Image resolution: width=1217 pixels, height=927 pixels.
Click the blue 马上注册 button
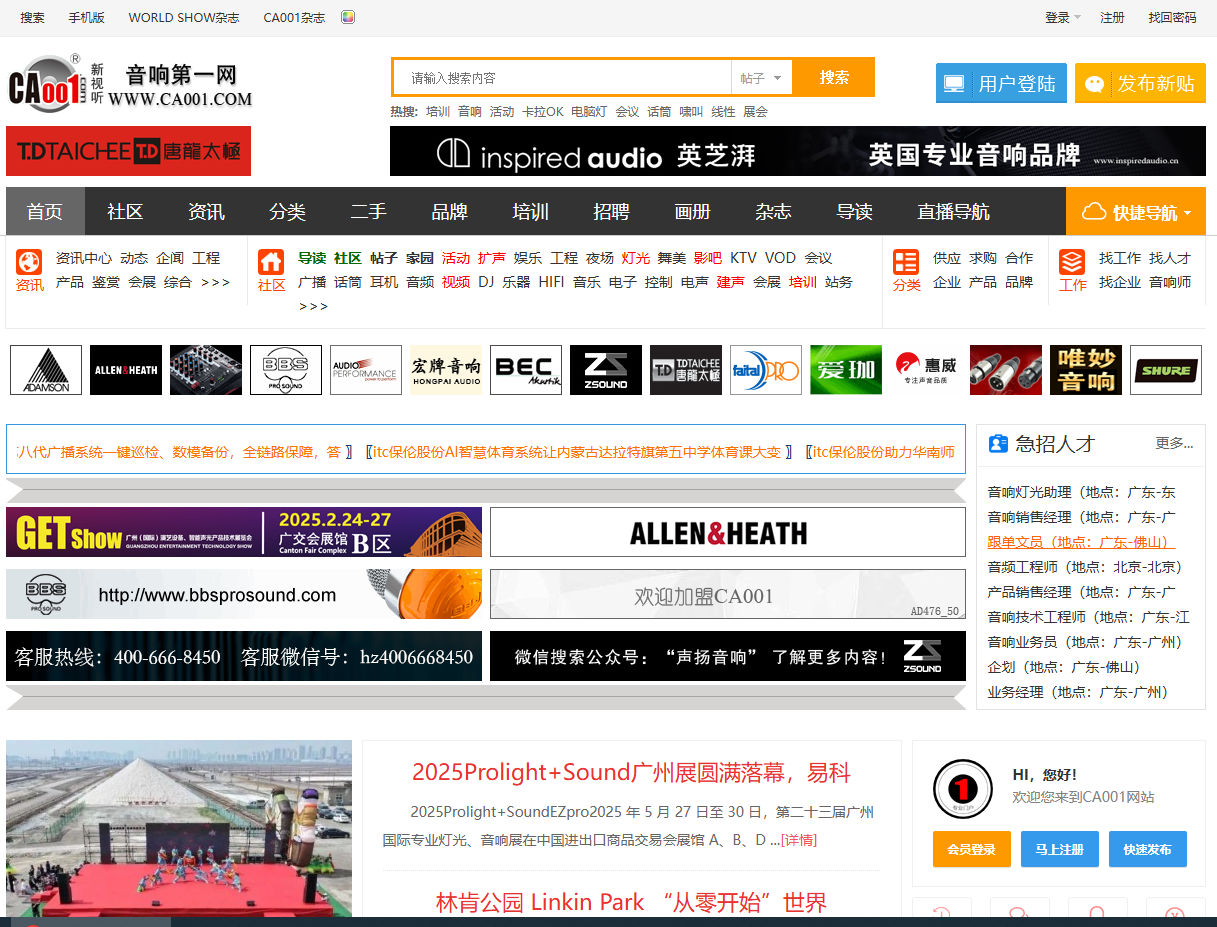click(1059, 849)
